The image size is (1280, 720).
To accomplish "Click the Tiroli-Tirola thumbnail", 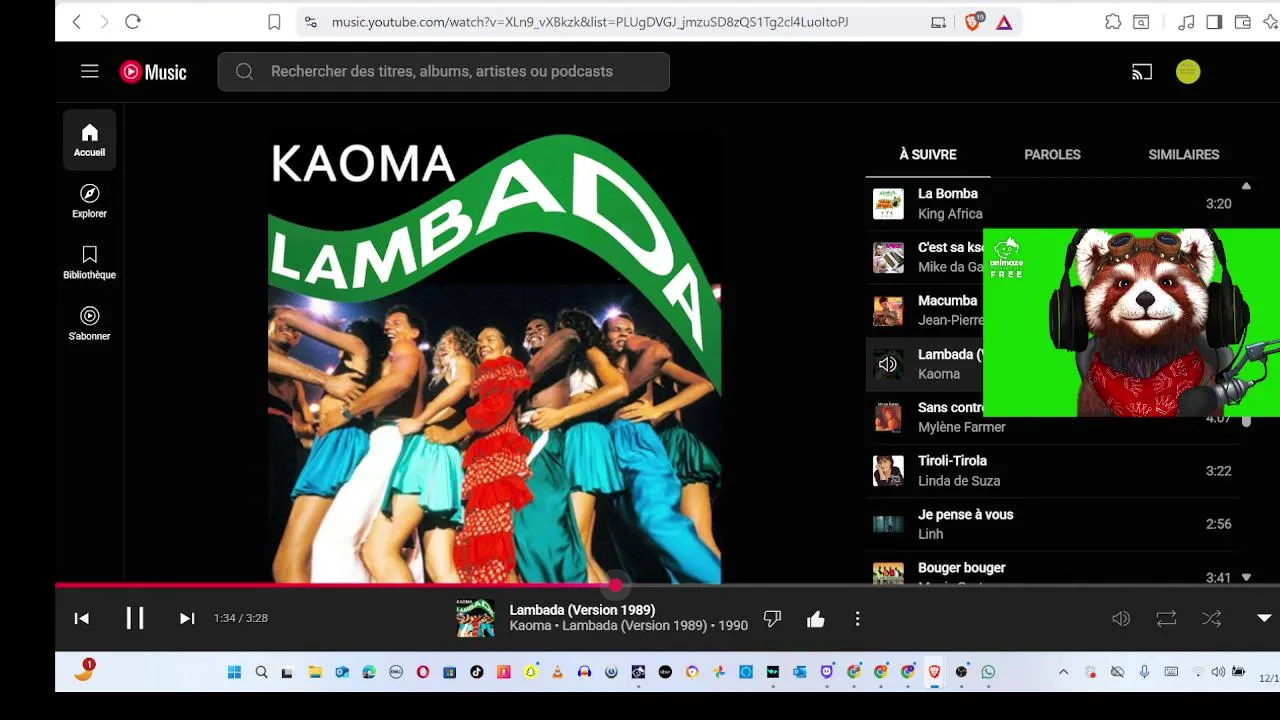I will point(888,471).
